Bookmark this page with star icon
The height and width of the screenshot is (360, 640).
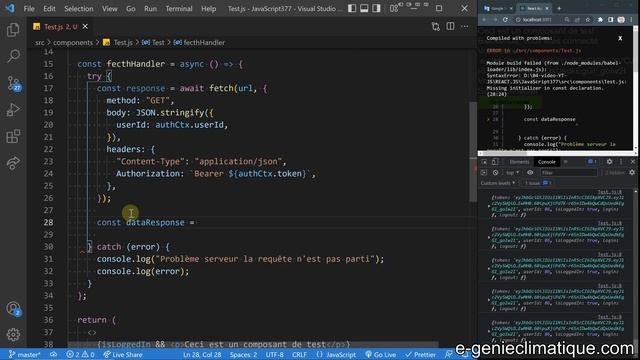click(x=588, y=20)
